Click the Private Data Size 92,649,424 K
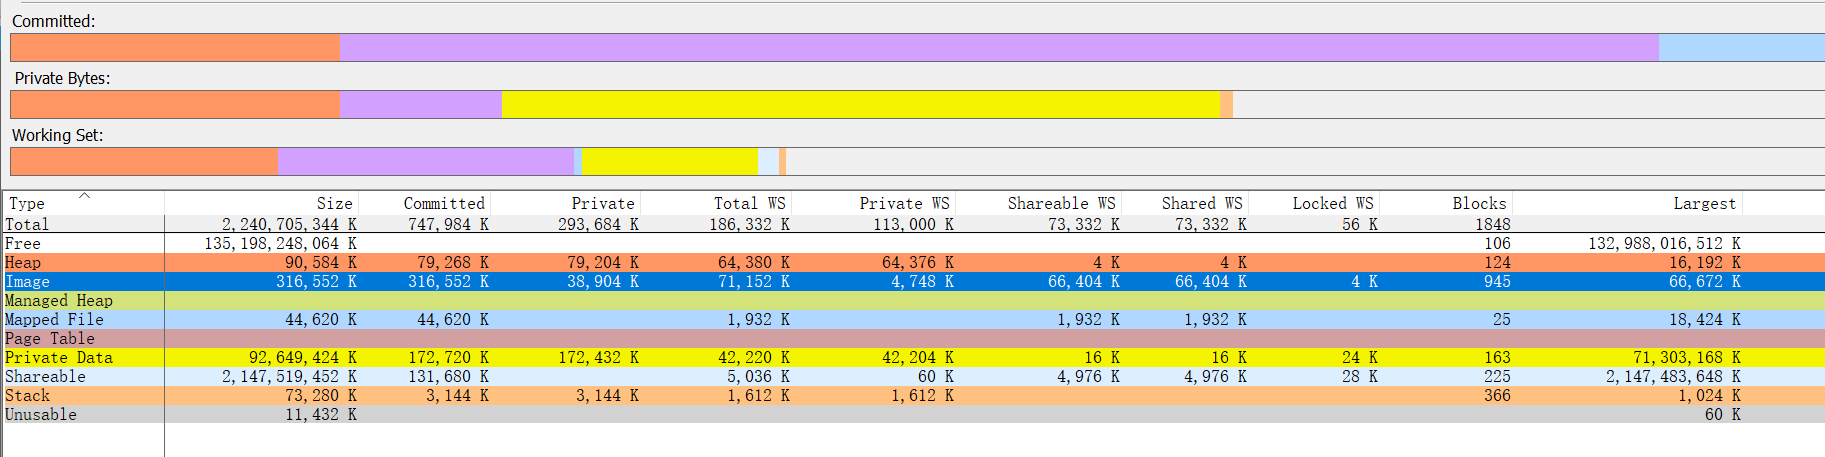Viewport: 1825px width, 457px height. pyautogui.click(x=303, y=357)
